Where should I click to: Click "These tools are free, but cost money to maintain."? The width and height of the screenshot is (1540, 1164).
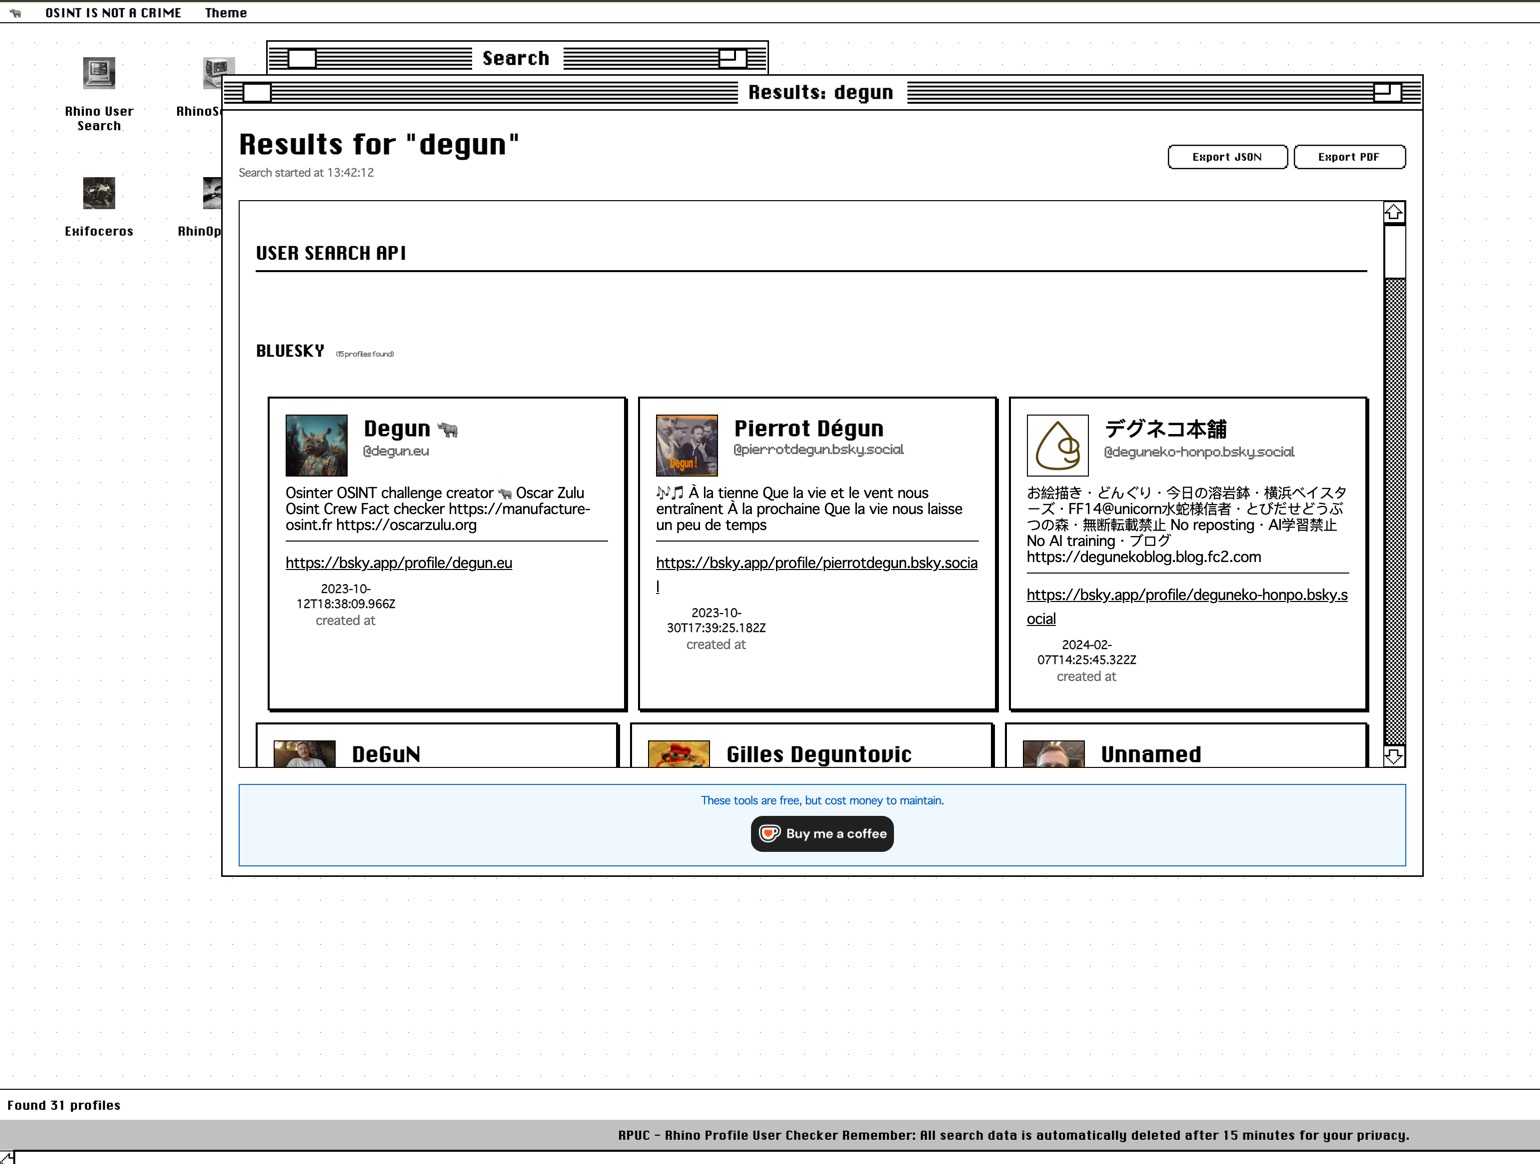pyautogui.click(x=822, y=801)
